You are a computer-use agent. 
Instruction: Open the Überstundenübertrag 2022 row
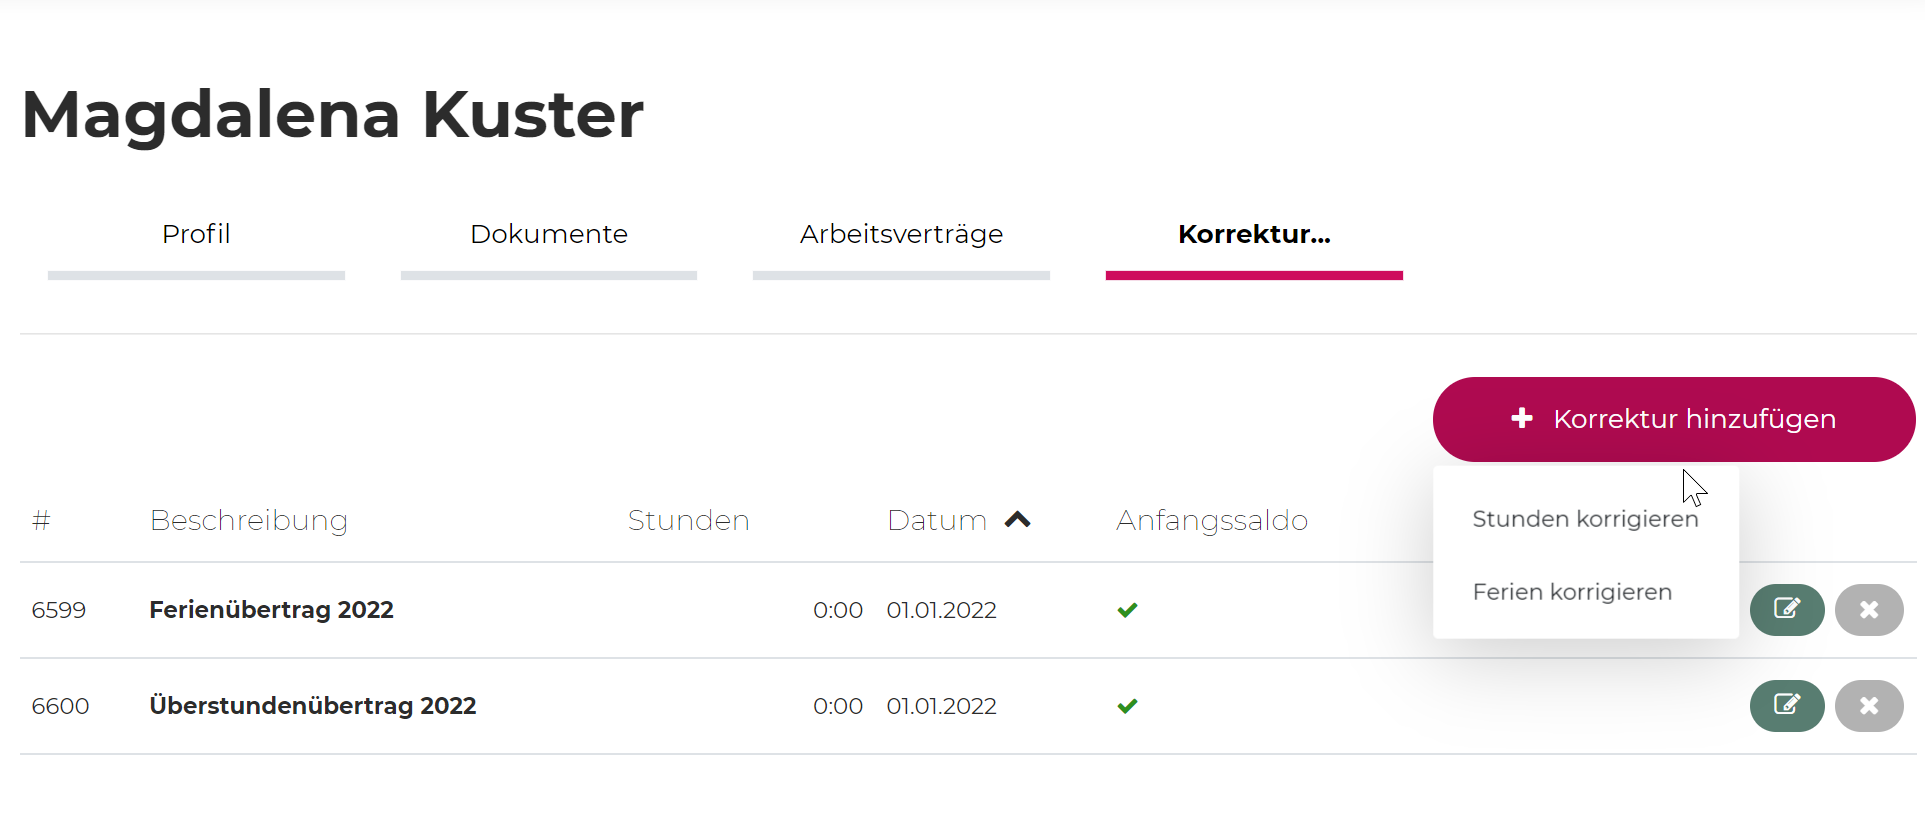[x=312, y=706]
